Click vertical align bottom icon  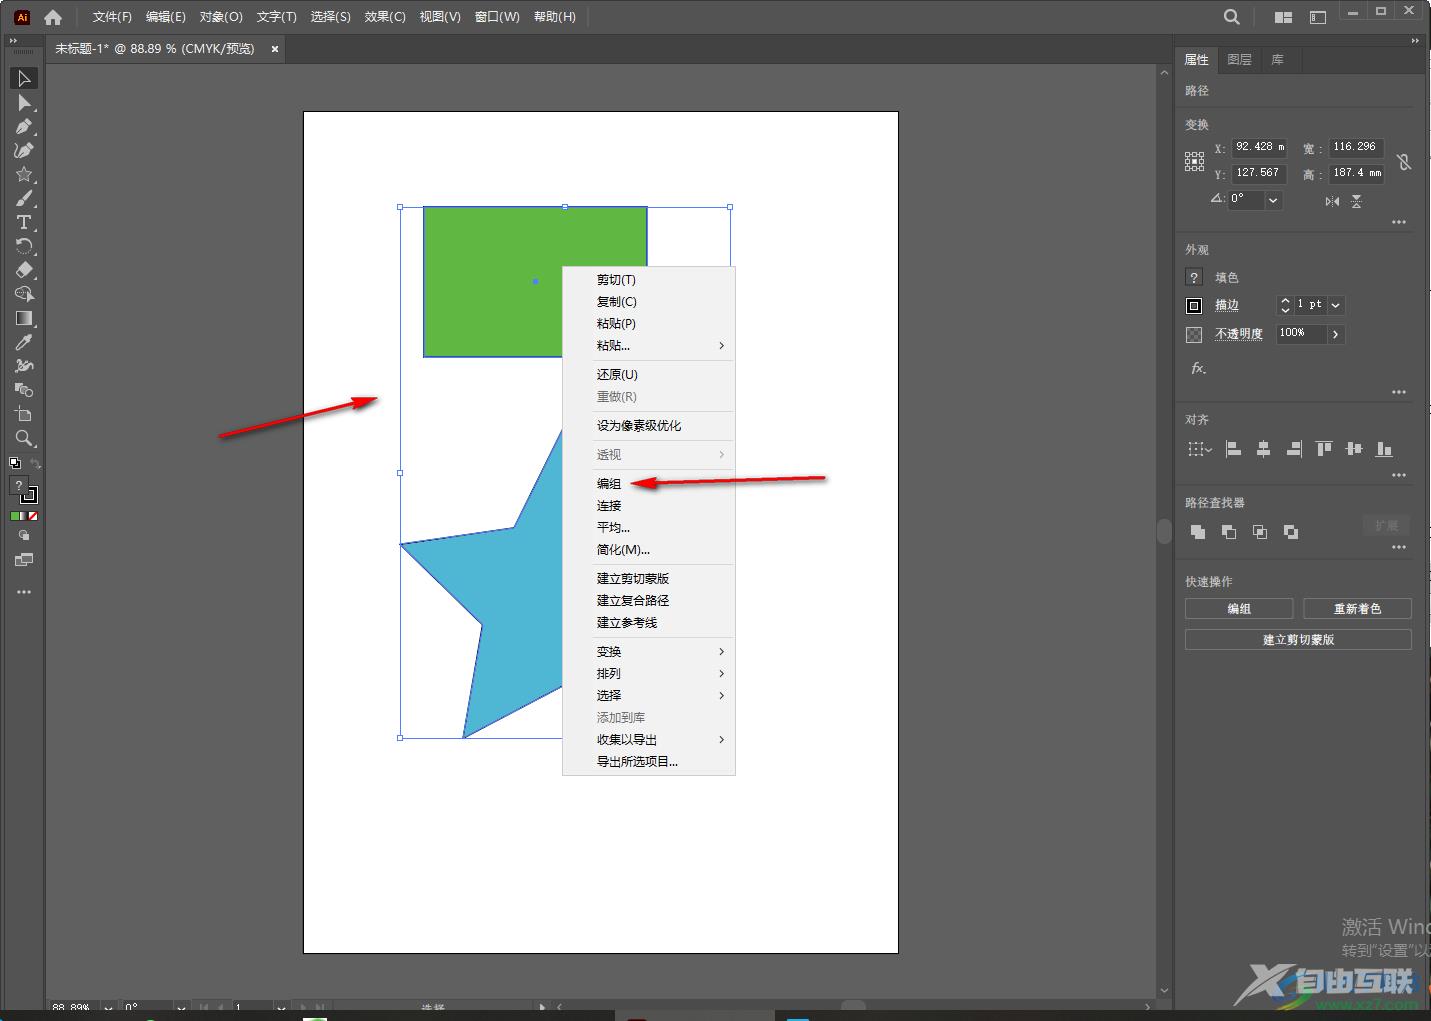coord(1384,449)
